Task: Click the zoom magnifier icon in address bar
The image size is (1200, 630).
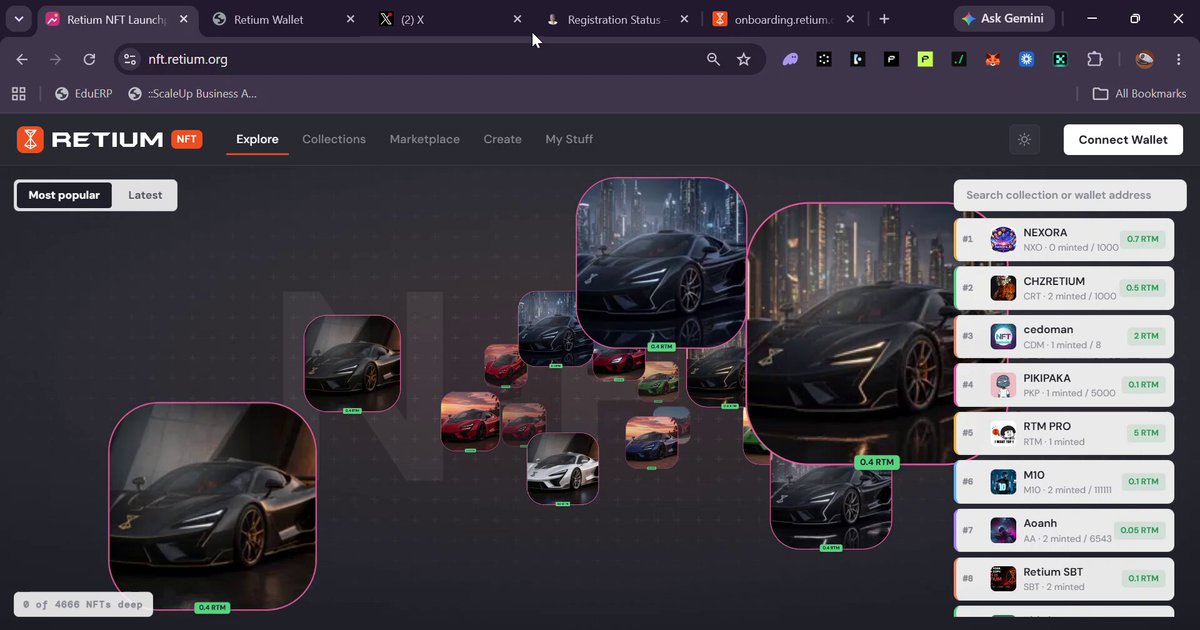Action: coord(713,59)
